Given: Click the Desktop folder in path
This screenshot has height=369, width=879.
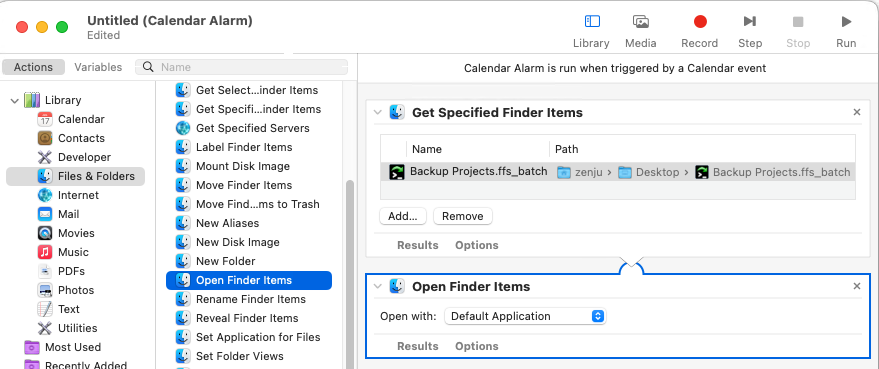Looking at the screenshot, I should [x=649, y=173].
